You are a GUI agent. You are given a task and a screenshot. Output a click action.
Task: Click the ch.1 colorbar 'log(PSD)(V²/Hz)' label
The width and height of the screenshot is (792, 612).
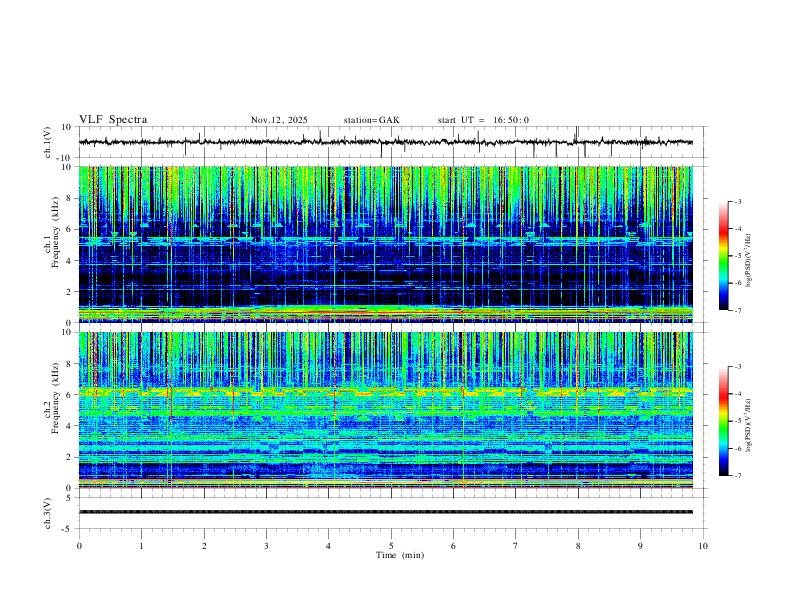click(x=749, y=261)
